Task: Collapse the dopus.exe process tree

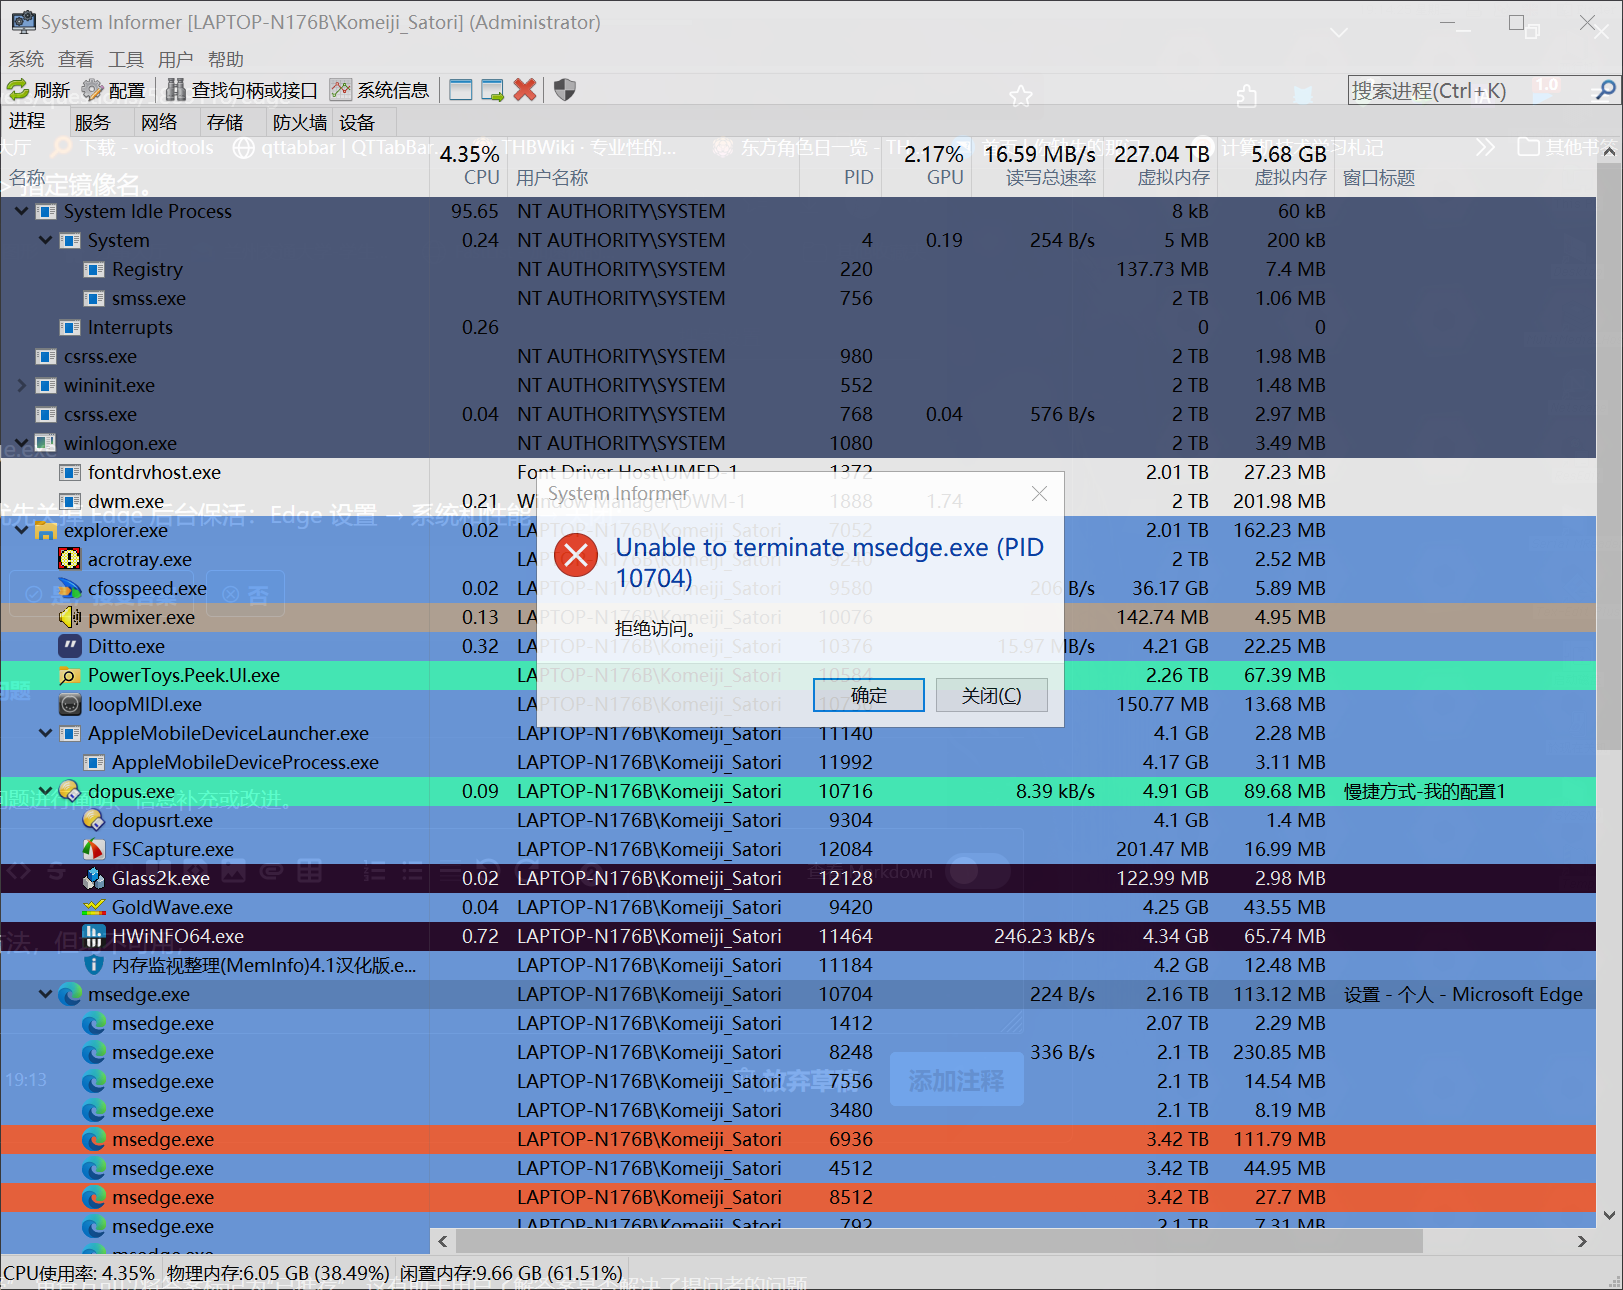Action: [45, 791]
